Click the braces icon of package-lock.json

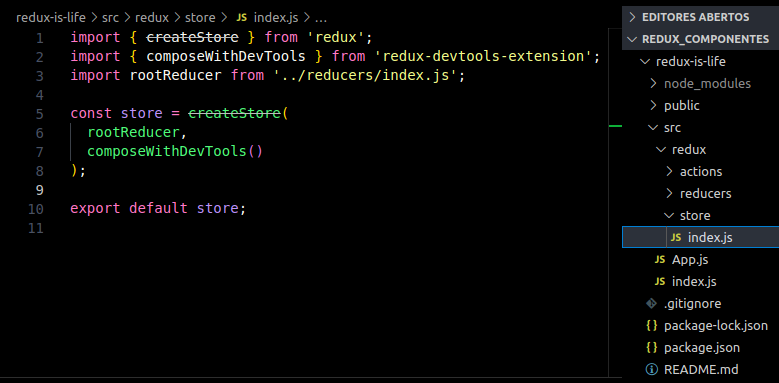[651, 325]
